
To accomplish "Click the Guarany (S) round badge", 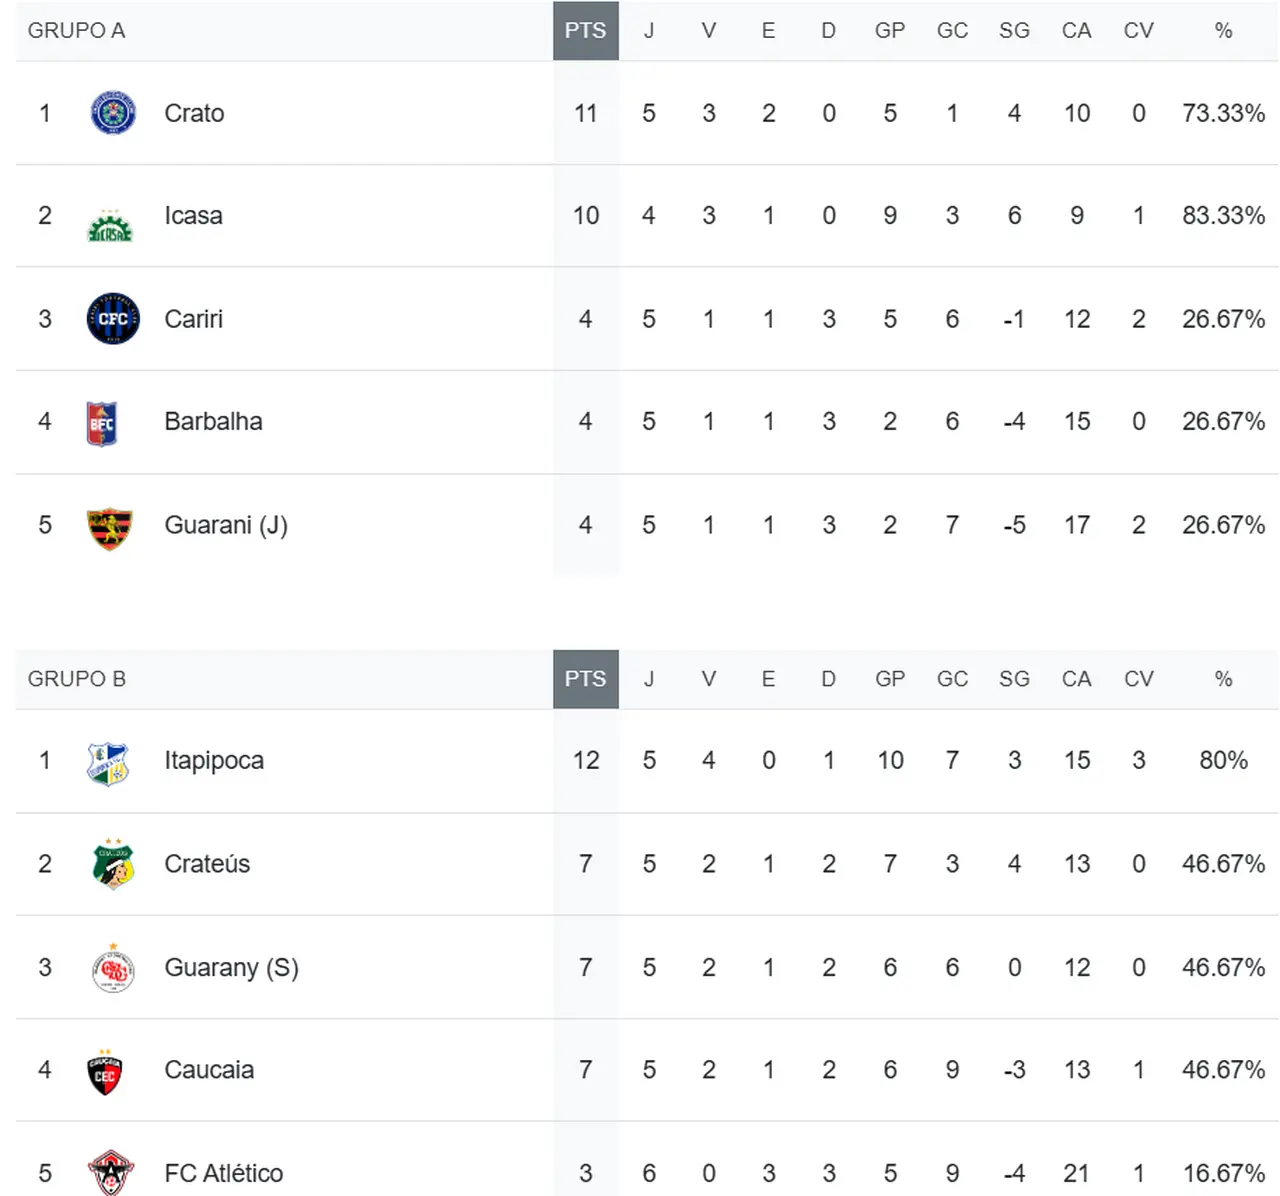I will (113, 969).
